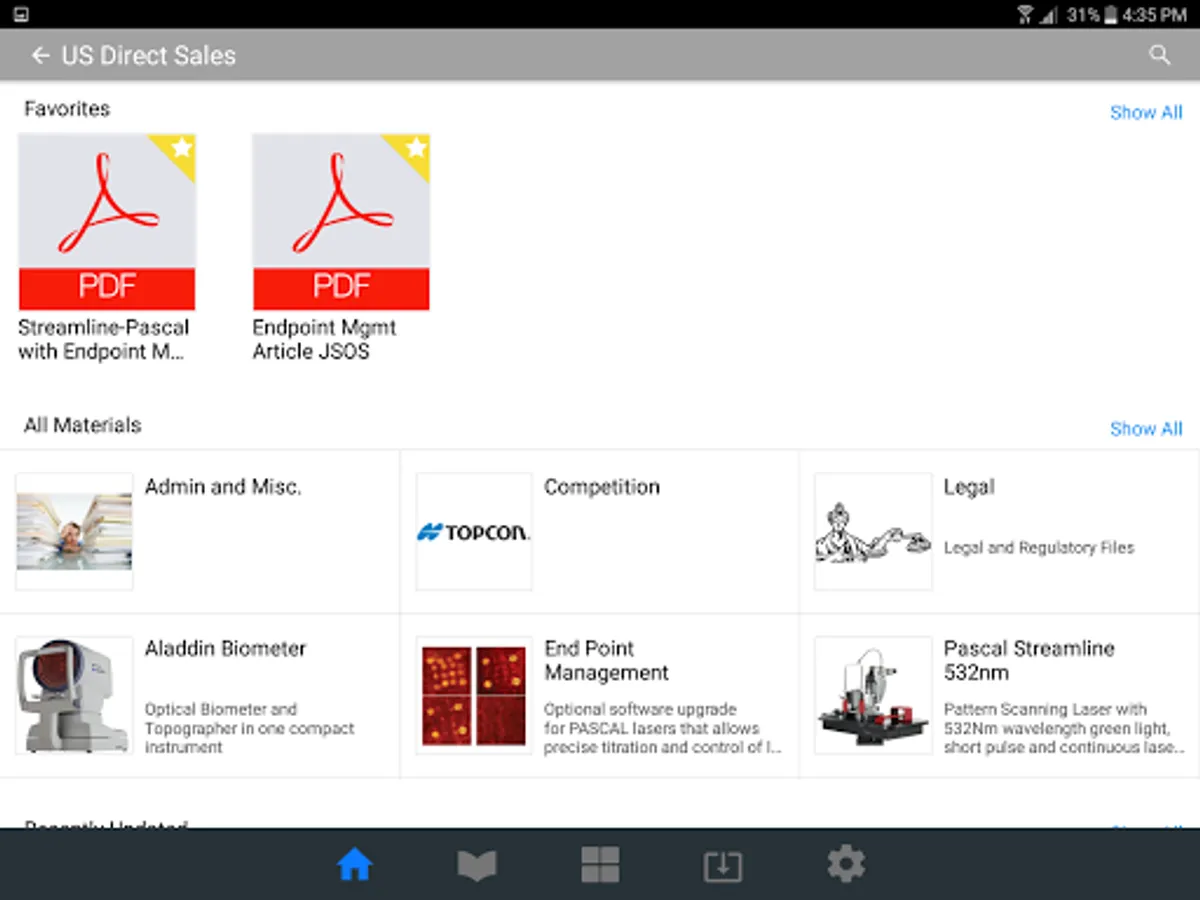Open the grid view icon
Viewport: 1200px width, 900px height.
tap(600, 865)
